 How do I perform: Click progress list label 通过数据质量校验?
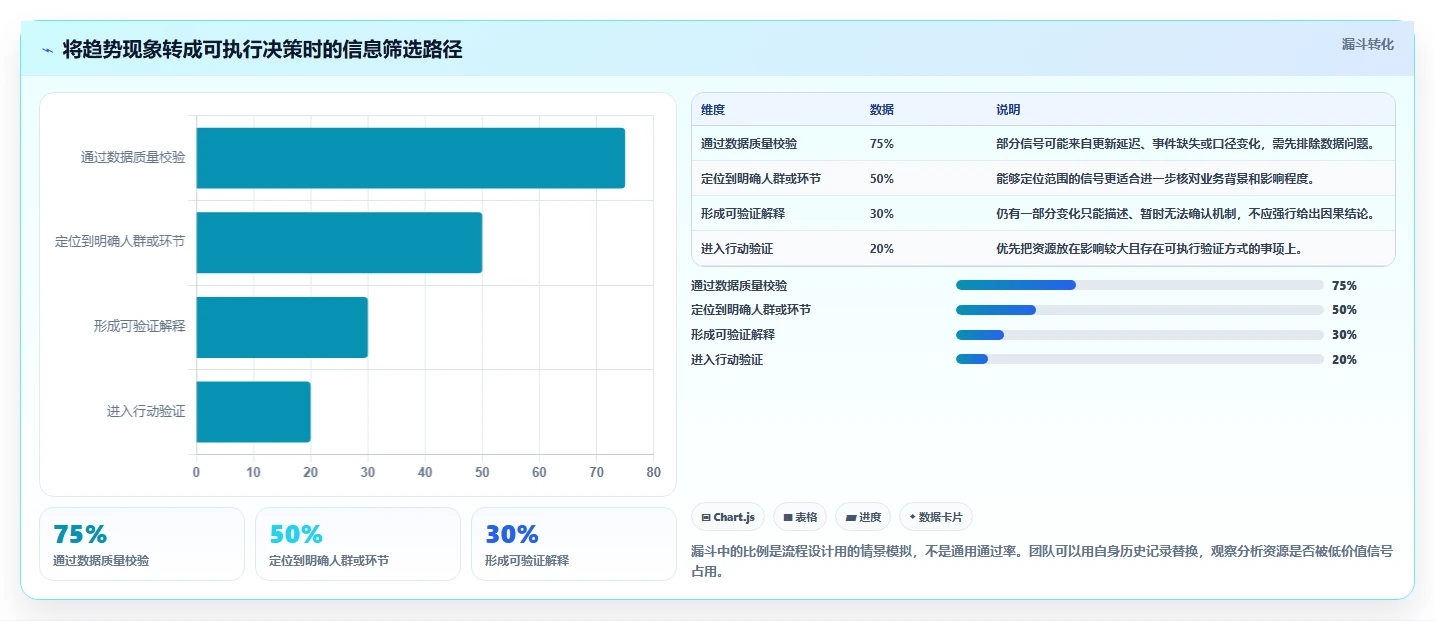(739, 285)
